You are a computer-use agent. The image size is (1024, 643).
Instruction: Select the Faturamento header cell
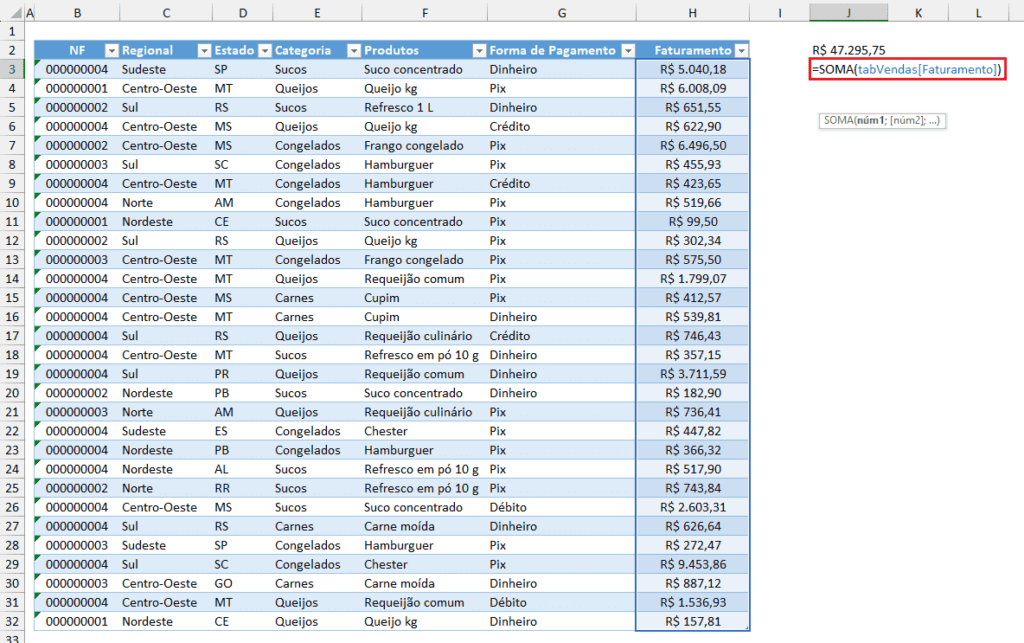pyautogui.click(x=691, y=50)
